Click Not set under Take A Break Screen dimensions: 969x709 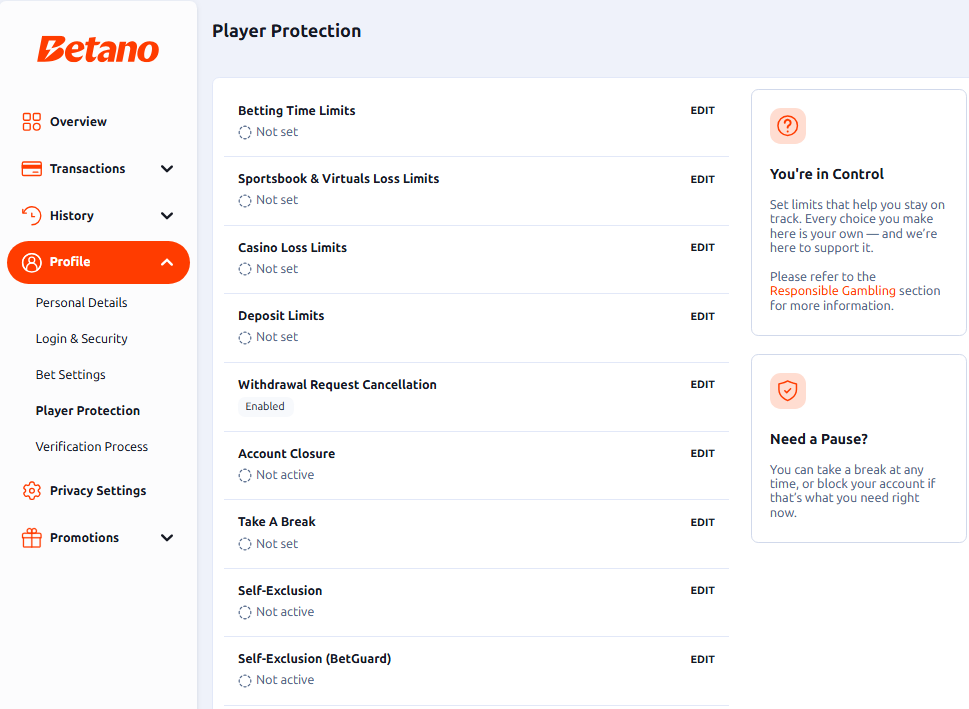point(277,544)
